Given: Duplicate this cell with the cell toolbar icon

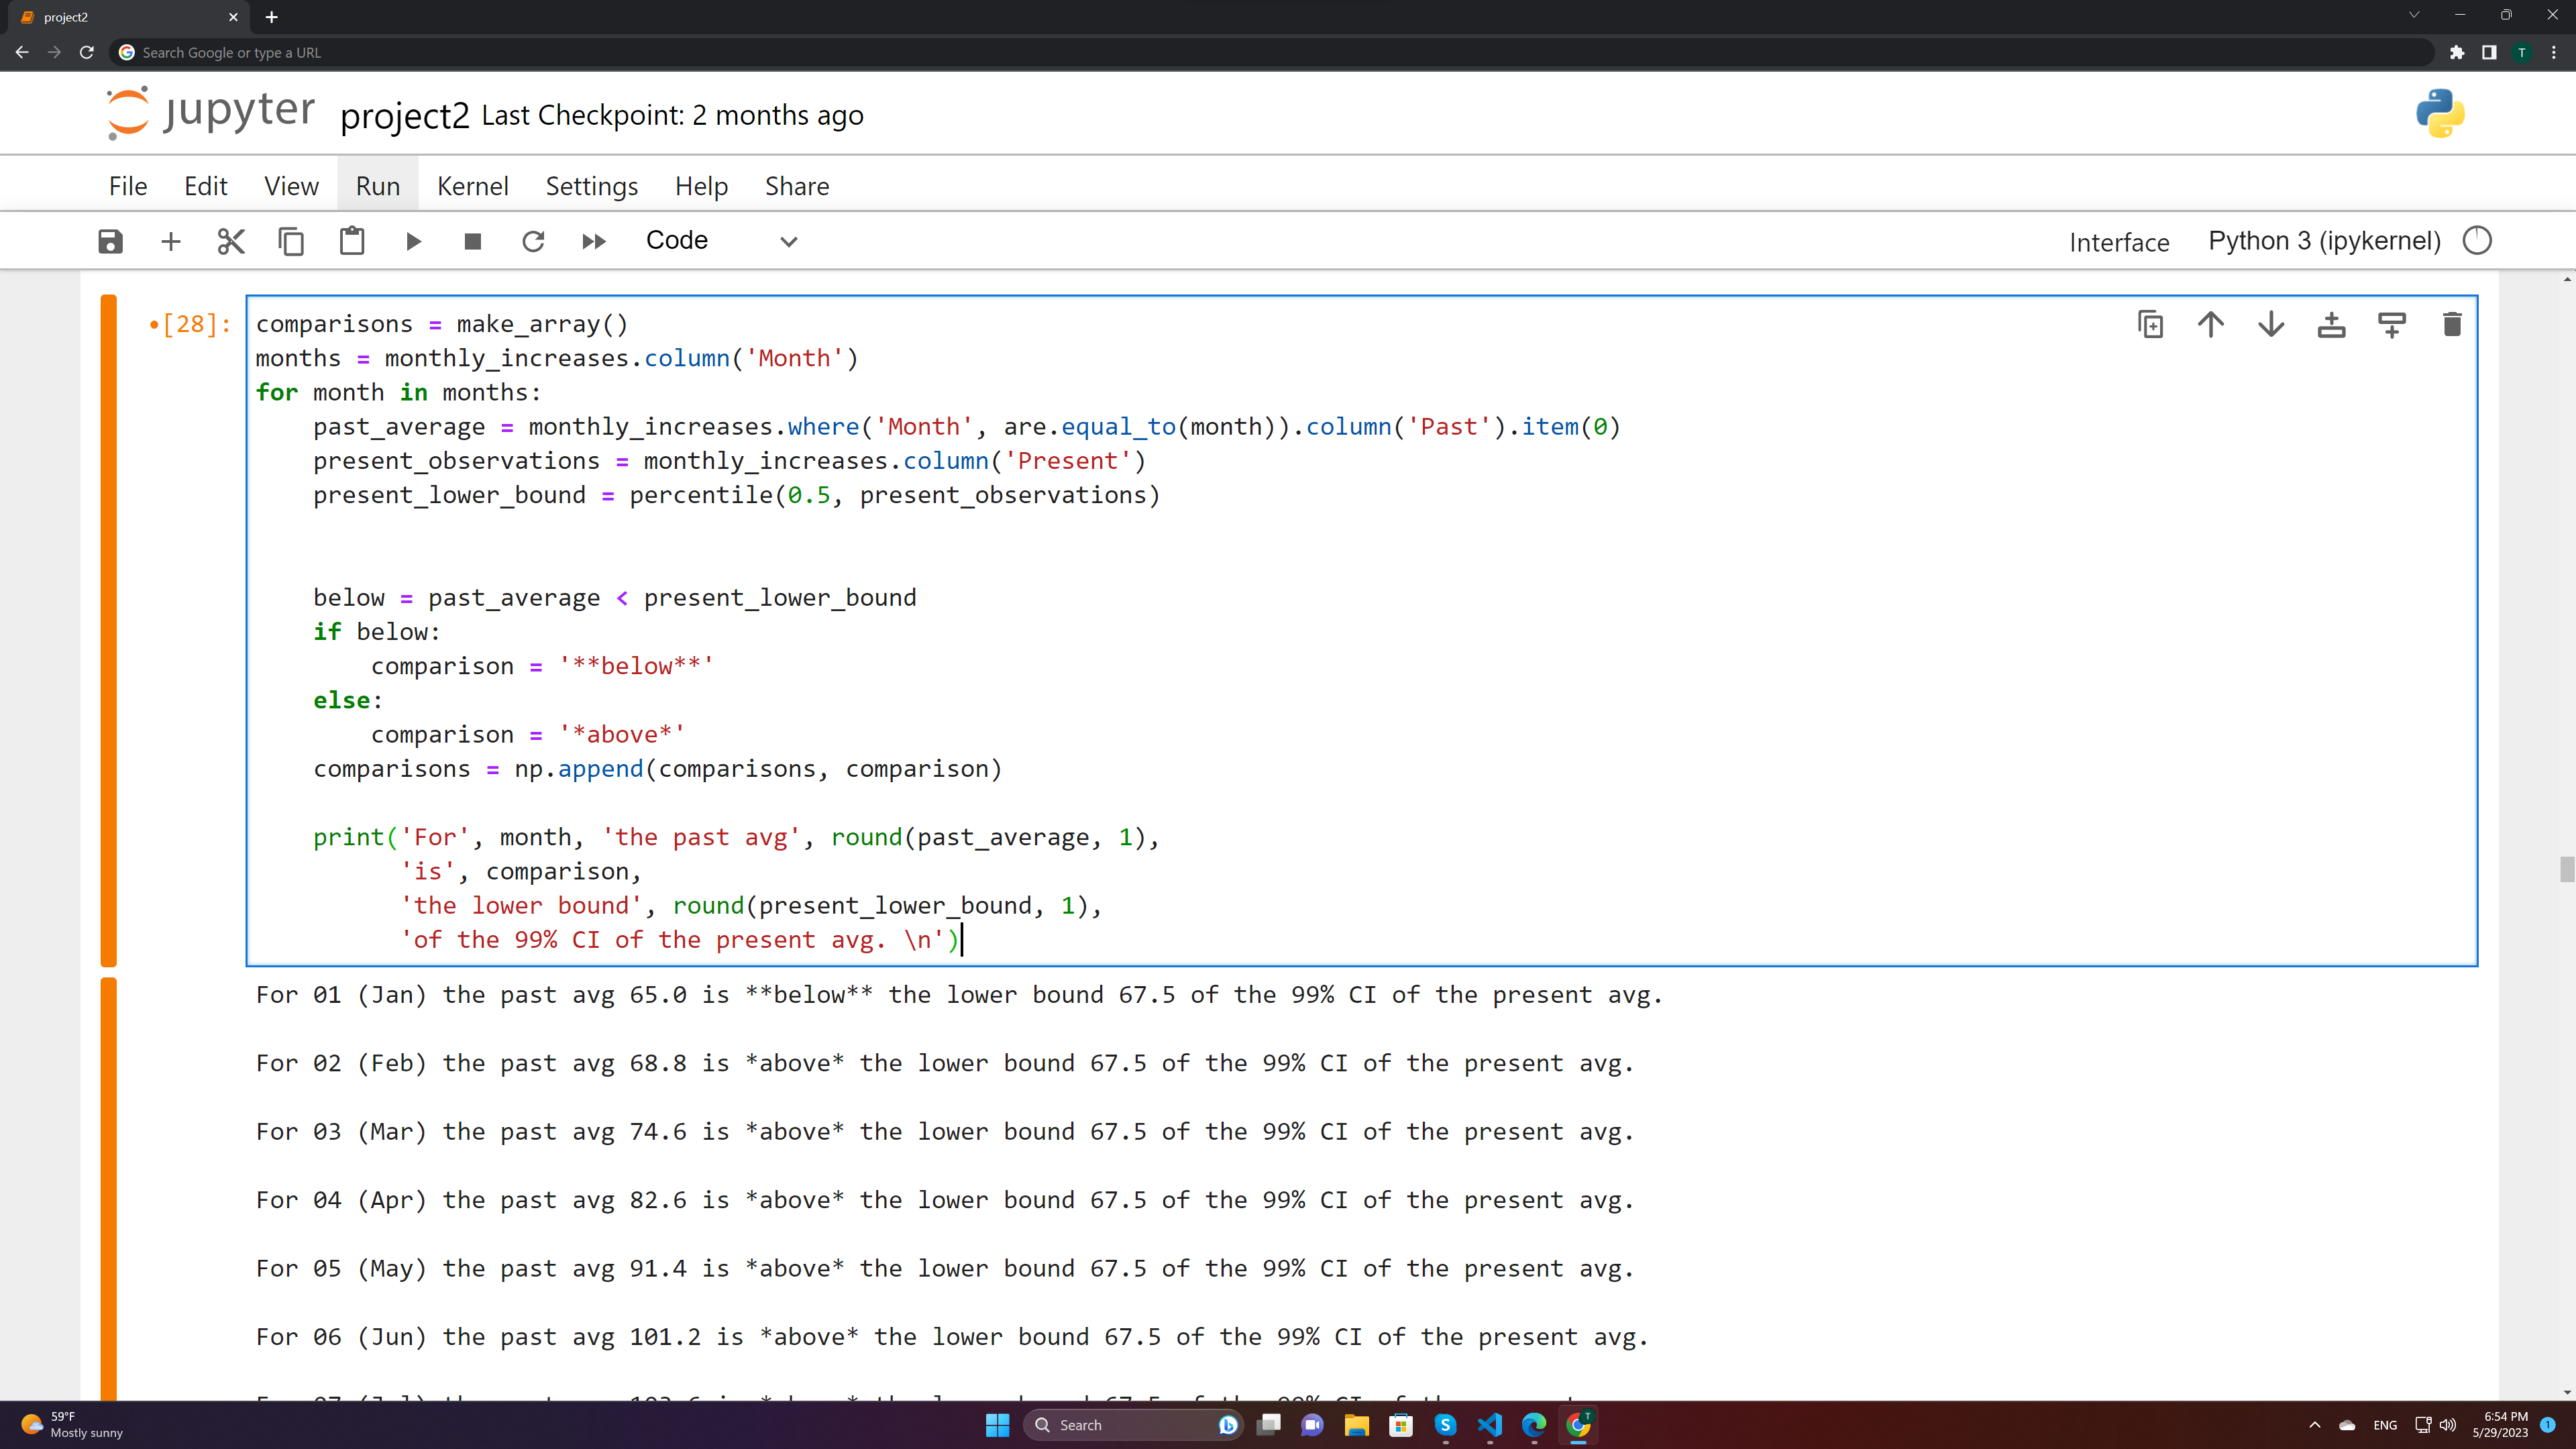Looking at the screenshot, I should click(2150, 324).
